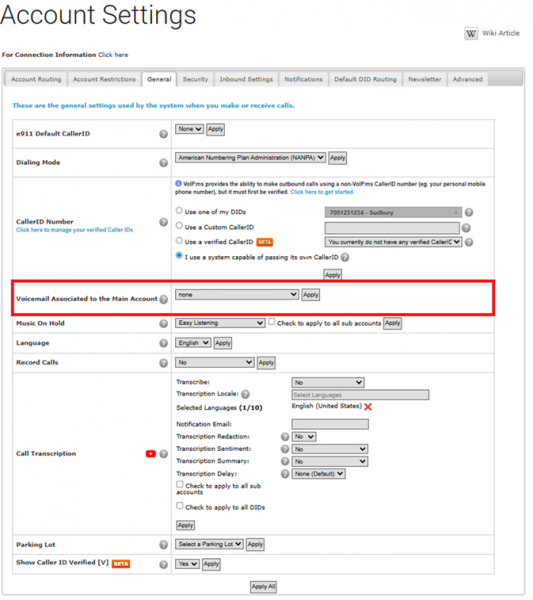Click into the Notification Email field
This screenshot has width=533, height=600.
click(x=330, y=424)
